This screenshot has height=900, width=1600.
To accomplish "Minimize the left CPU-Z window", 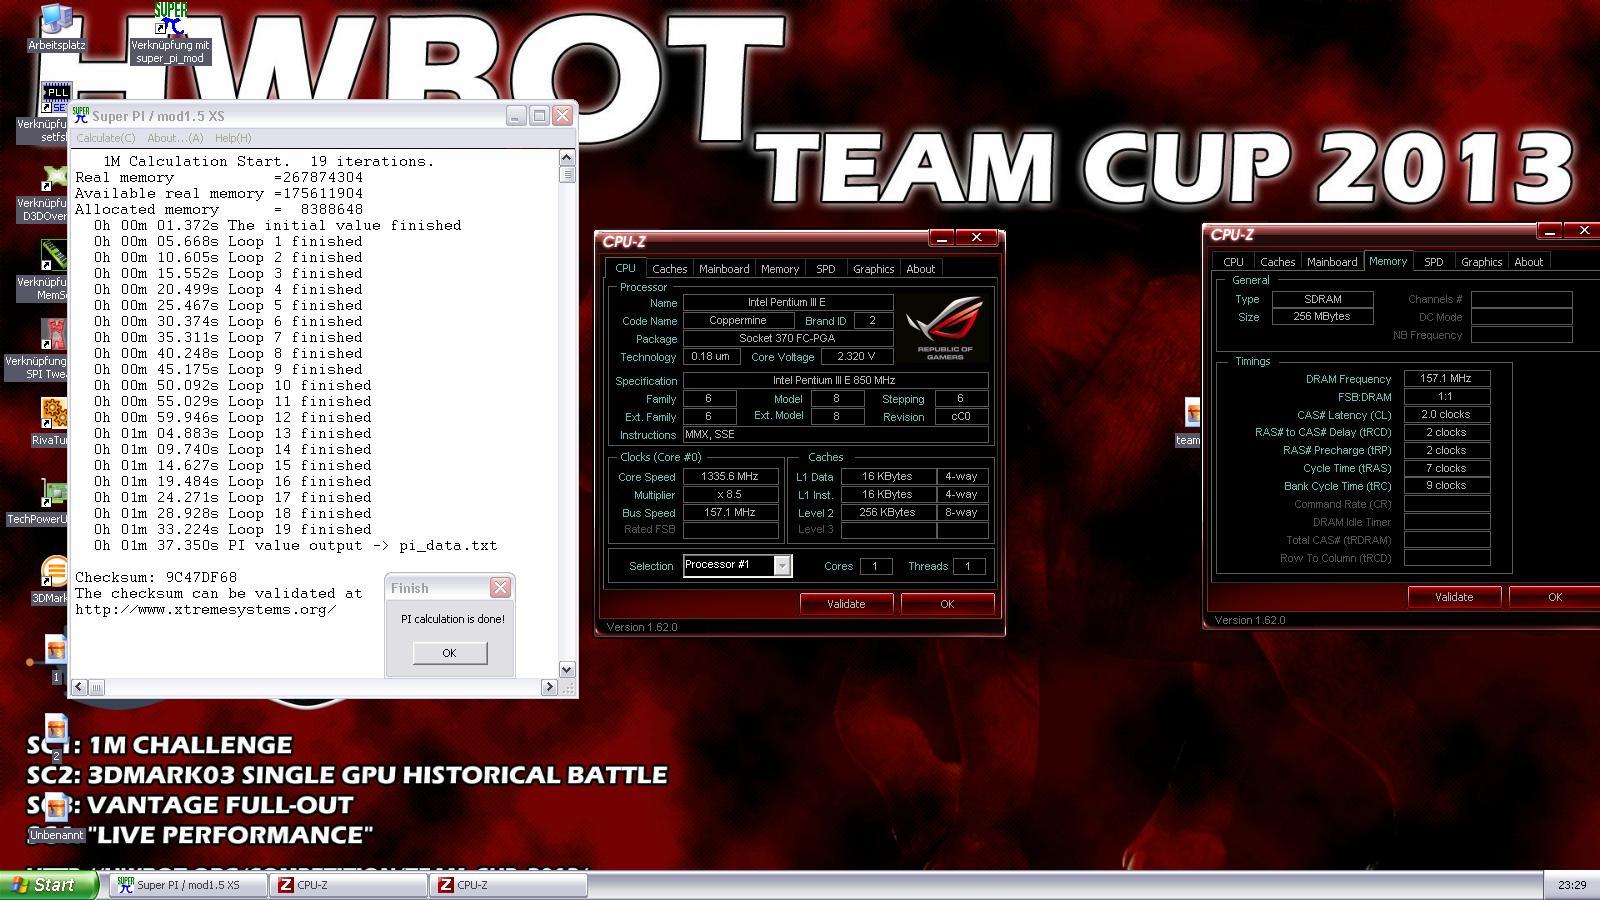I will (941, 237).
